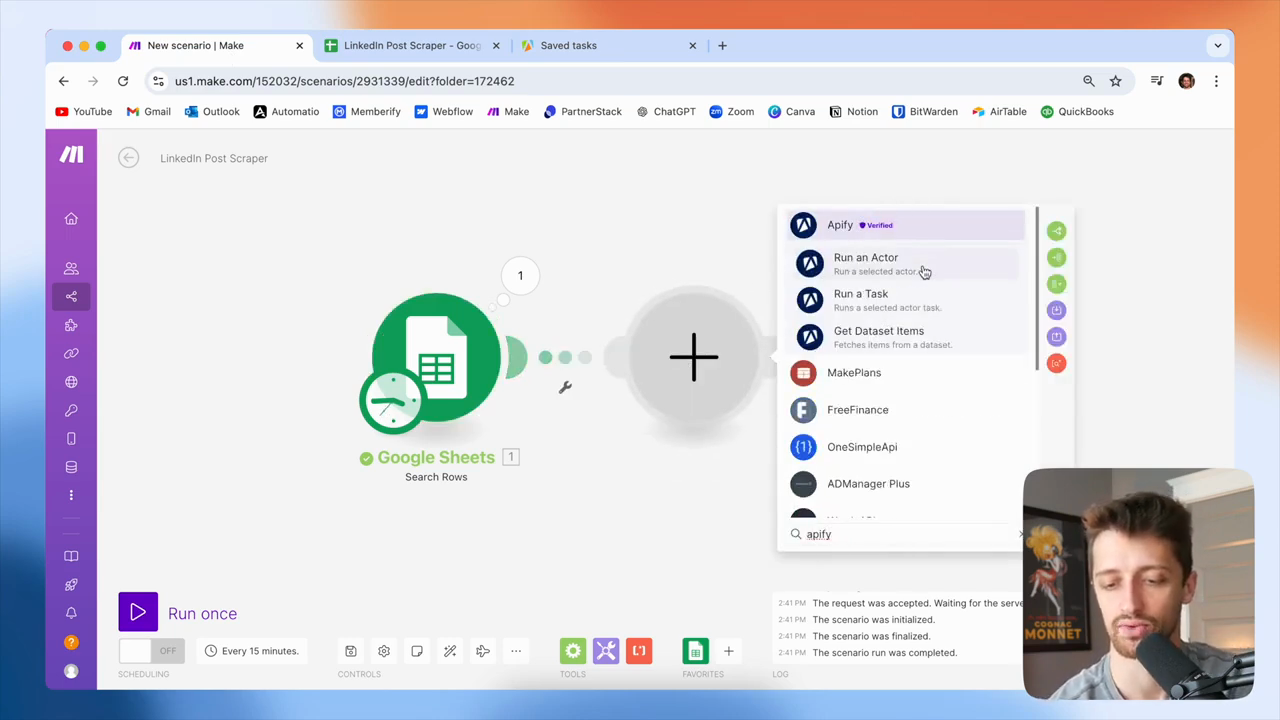
Task: Click the empty plus module on canvas
Action: 694,358
